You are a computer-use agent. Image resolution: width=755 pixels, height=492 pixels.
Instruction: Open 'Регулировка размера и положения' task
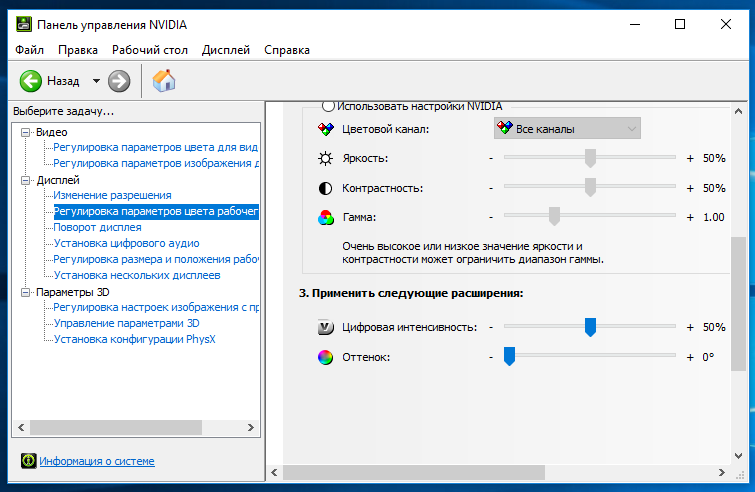click(x=156, y=259)
